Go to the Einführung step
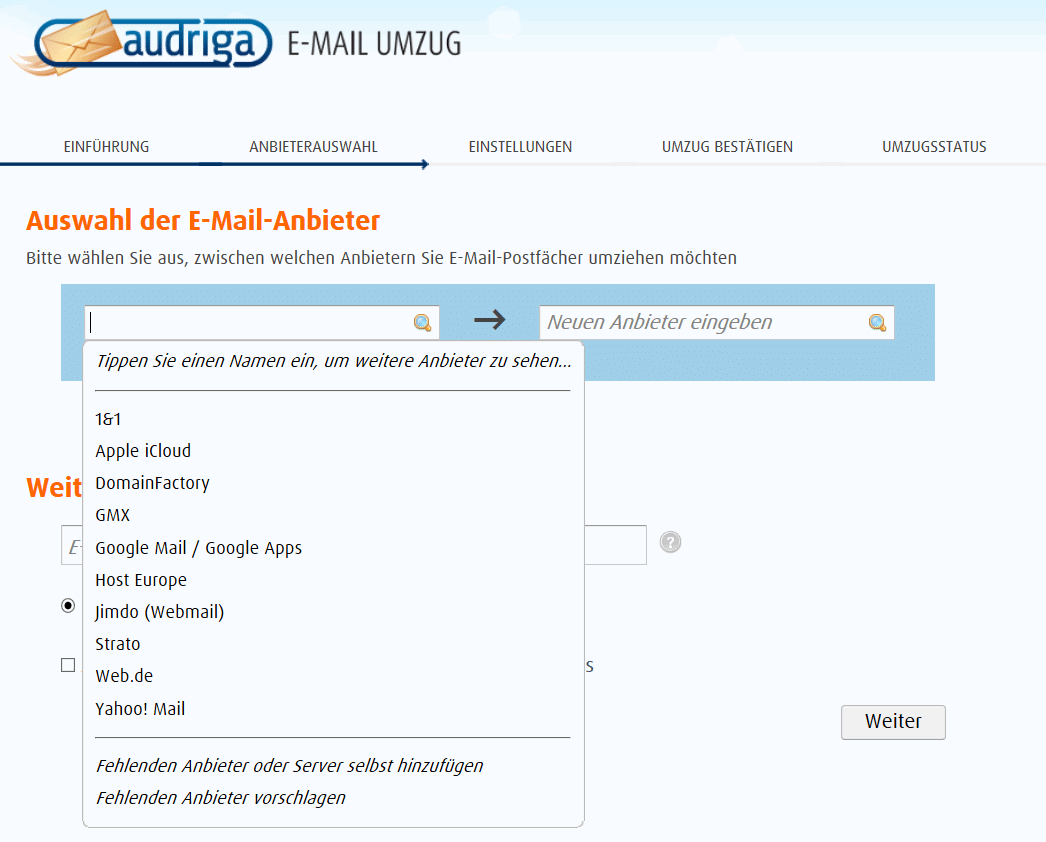1046x842 pixels. (x=106, y=147)
